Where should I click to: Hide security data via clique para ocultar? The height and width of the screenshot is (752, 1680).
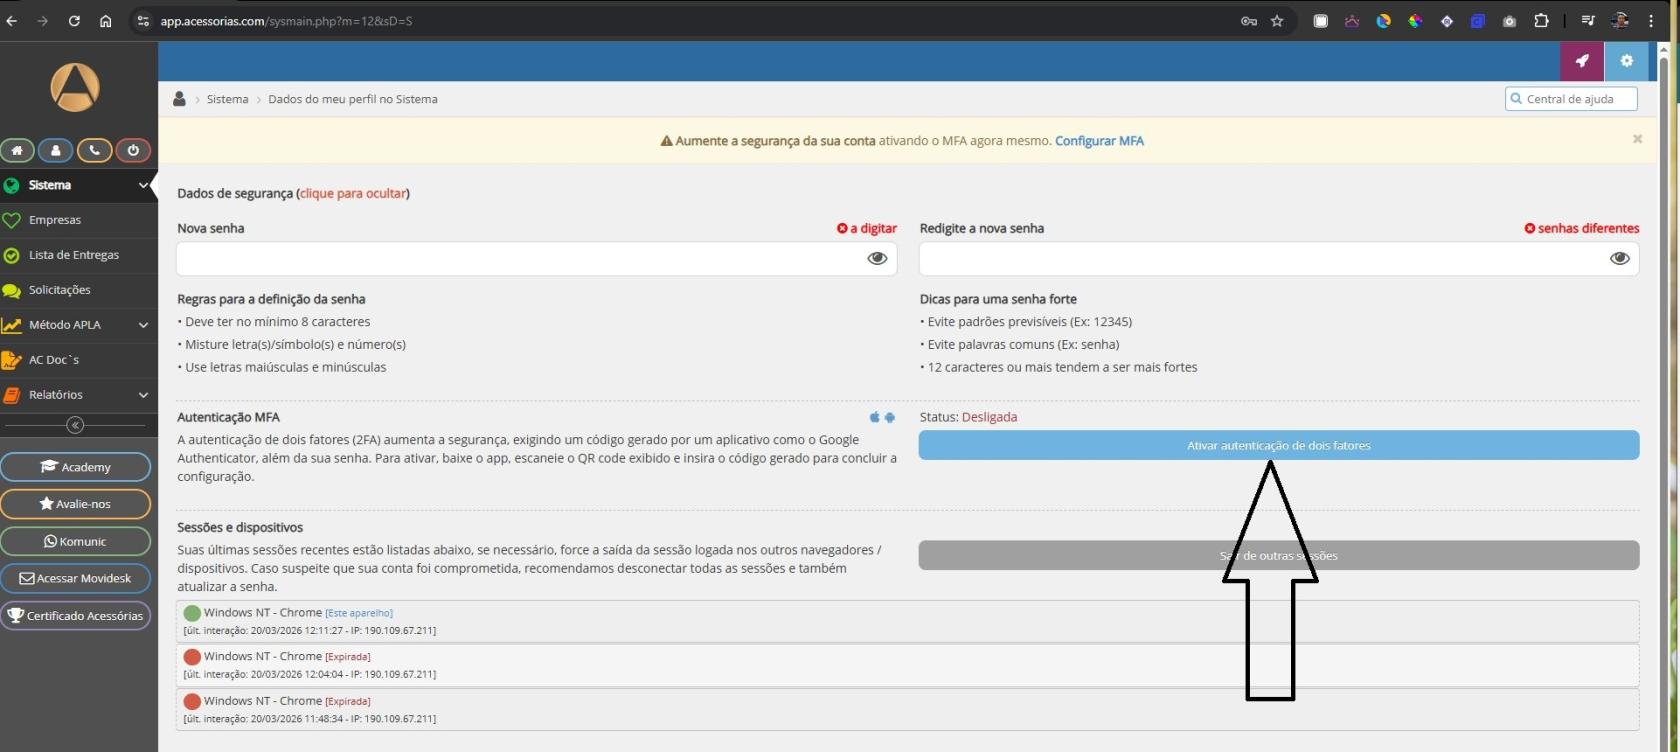(353, 193)
